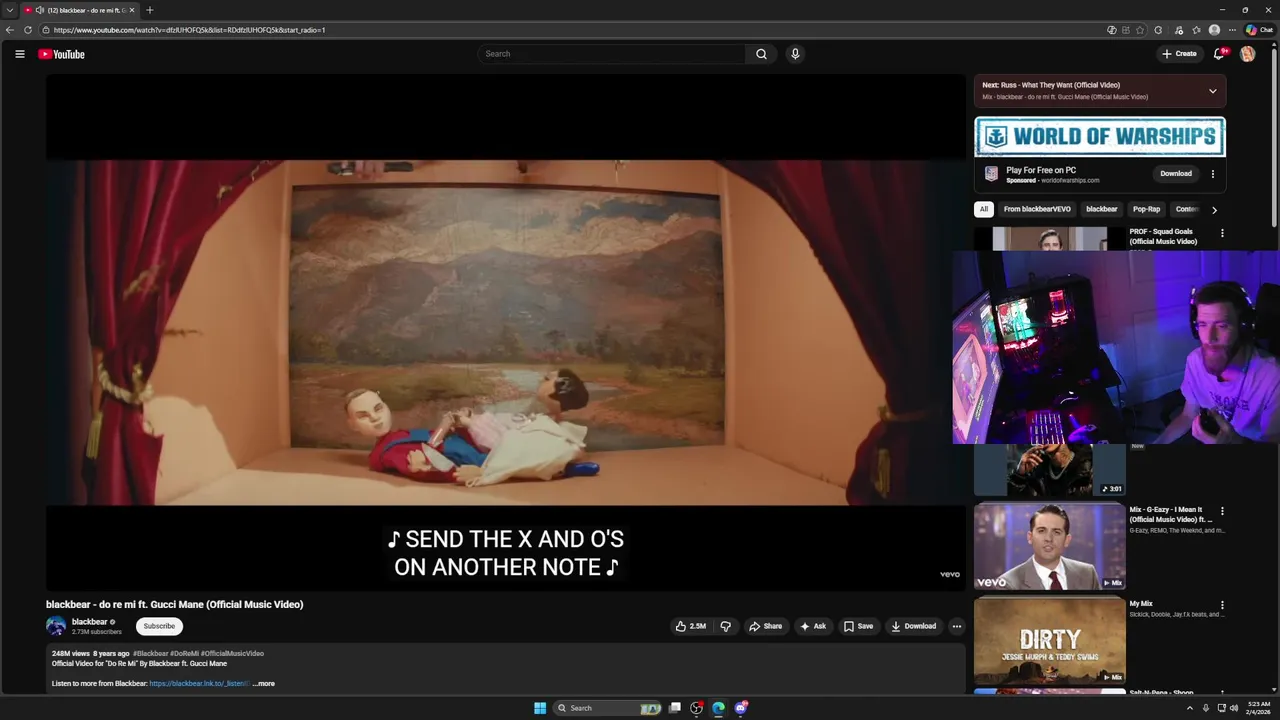This screenshot has height=720, width=1280.
Task: Click the Ask button
Action: (813, 626)
